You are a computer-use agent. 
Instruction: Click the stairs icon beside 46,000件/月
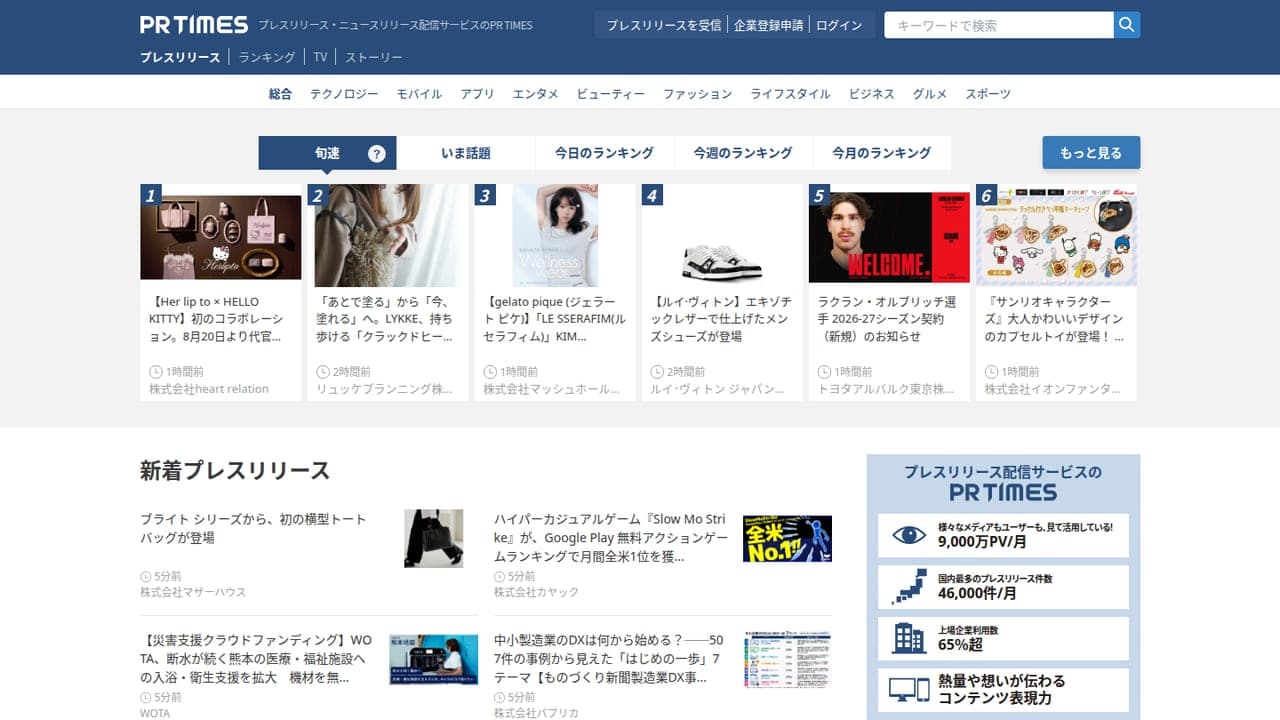pyautogui.click(x=909, y=587)
